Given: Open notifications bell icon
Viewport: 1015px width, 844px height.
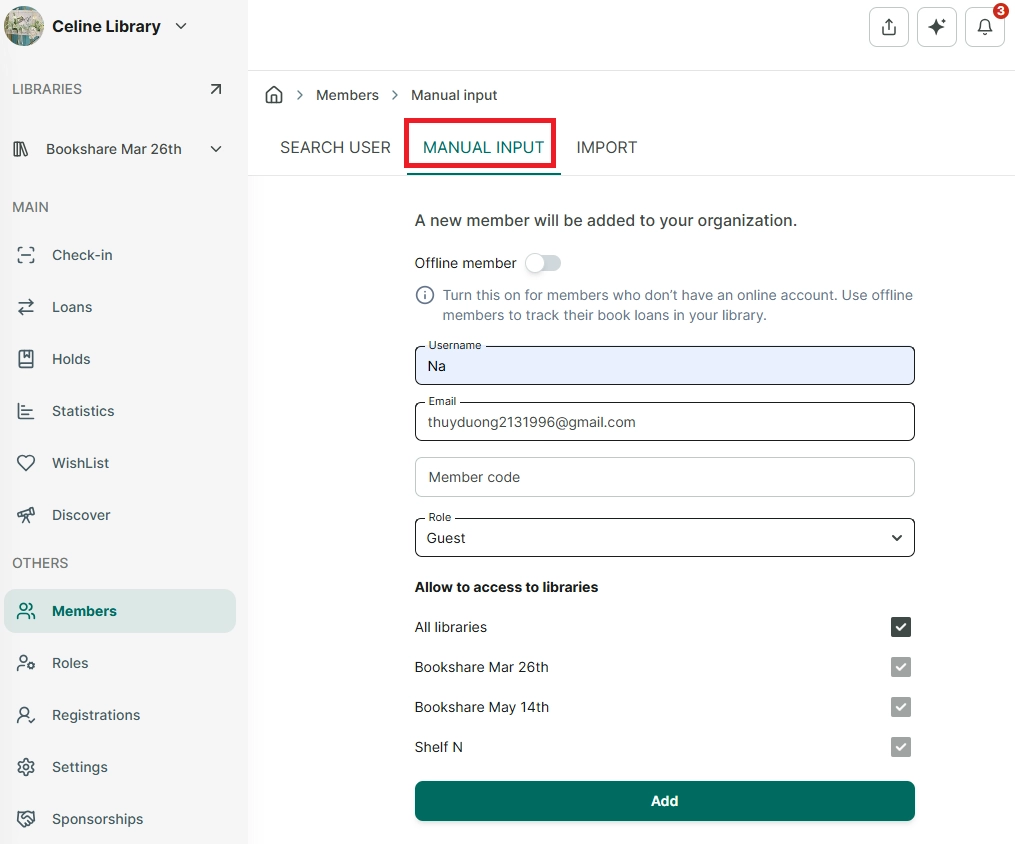Looking at the screenshot, I should (985, 27).
